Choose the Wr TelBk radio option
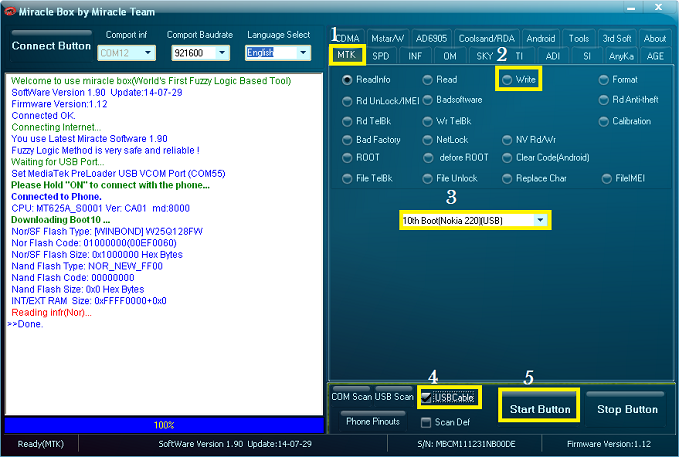679x457 pixels. point(446,121)
